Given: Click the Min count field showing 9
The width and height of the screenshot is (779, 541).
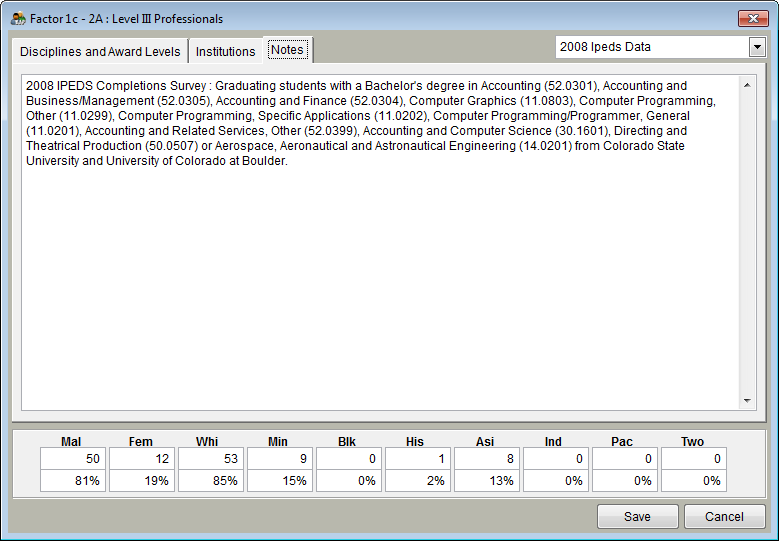Looking at the screenshot, I should [x=280, y=459].
